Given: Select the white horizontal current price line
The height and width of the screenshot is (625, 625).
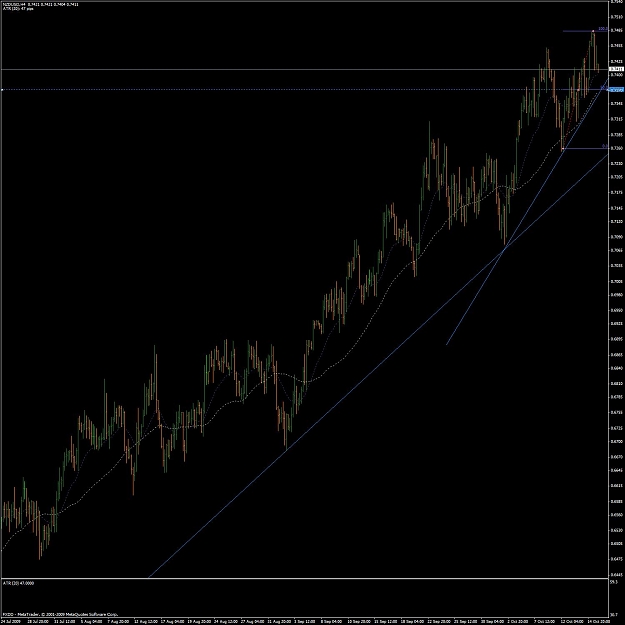Looking at the screenshot, I should coord(305,69).
